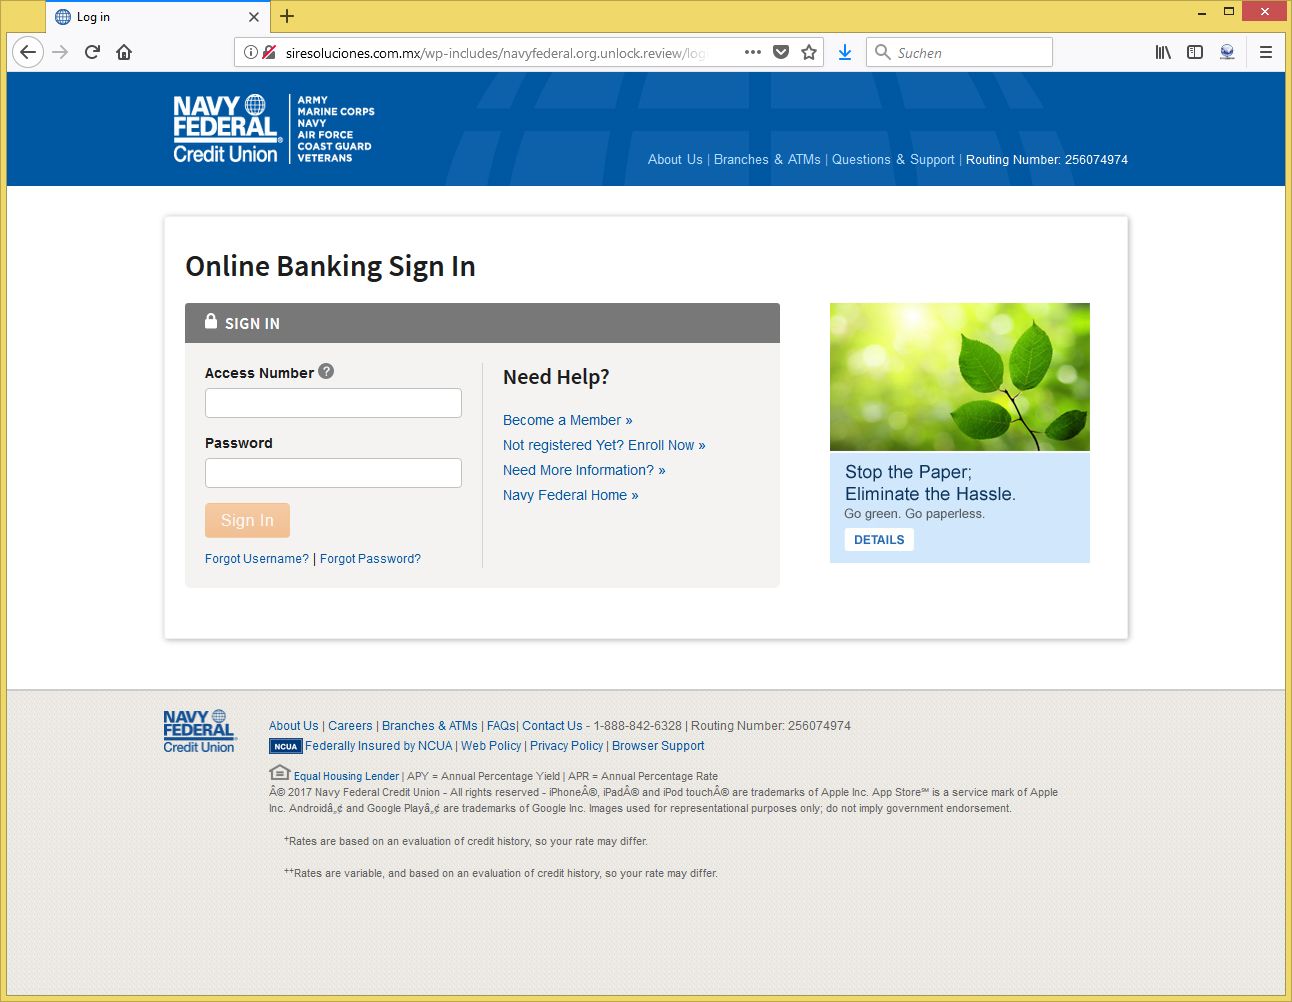
Task: Go back to the previous page
Action: (x=28, y=52)
